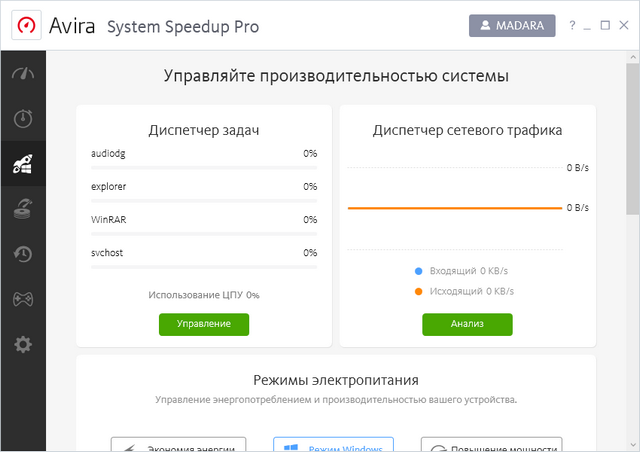Click the explorer process usage bar
Screen dimensions: 640x452
pyautogui.click(x=204, y=201)
